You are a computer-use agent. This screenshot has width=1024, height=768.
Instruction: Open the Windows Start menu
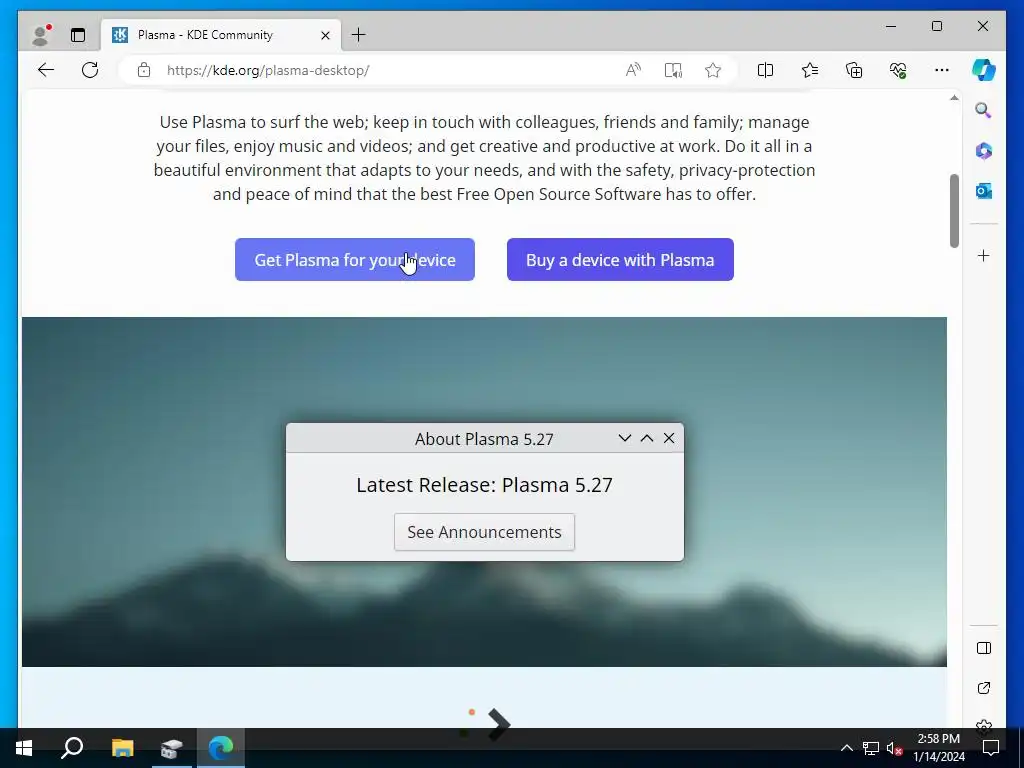pos(24,748)
